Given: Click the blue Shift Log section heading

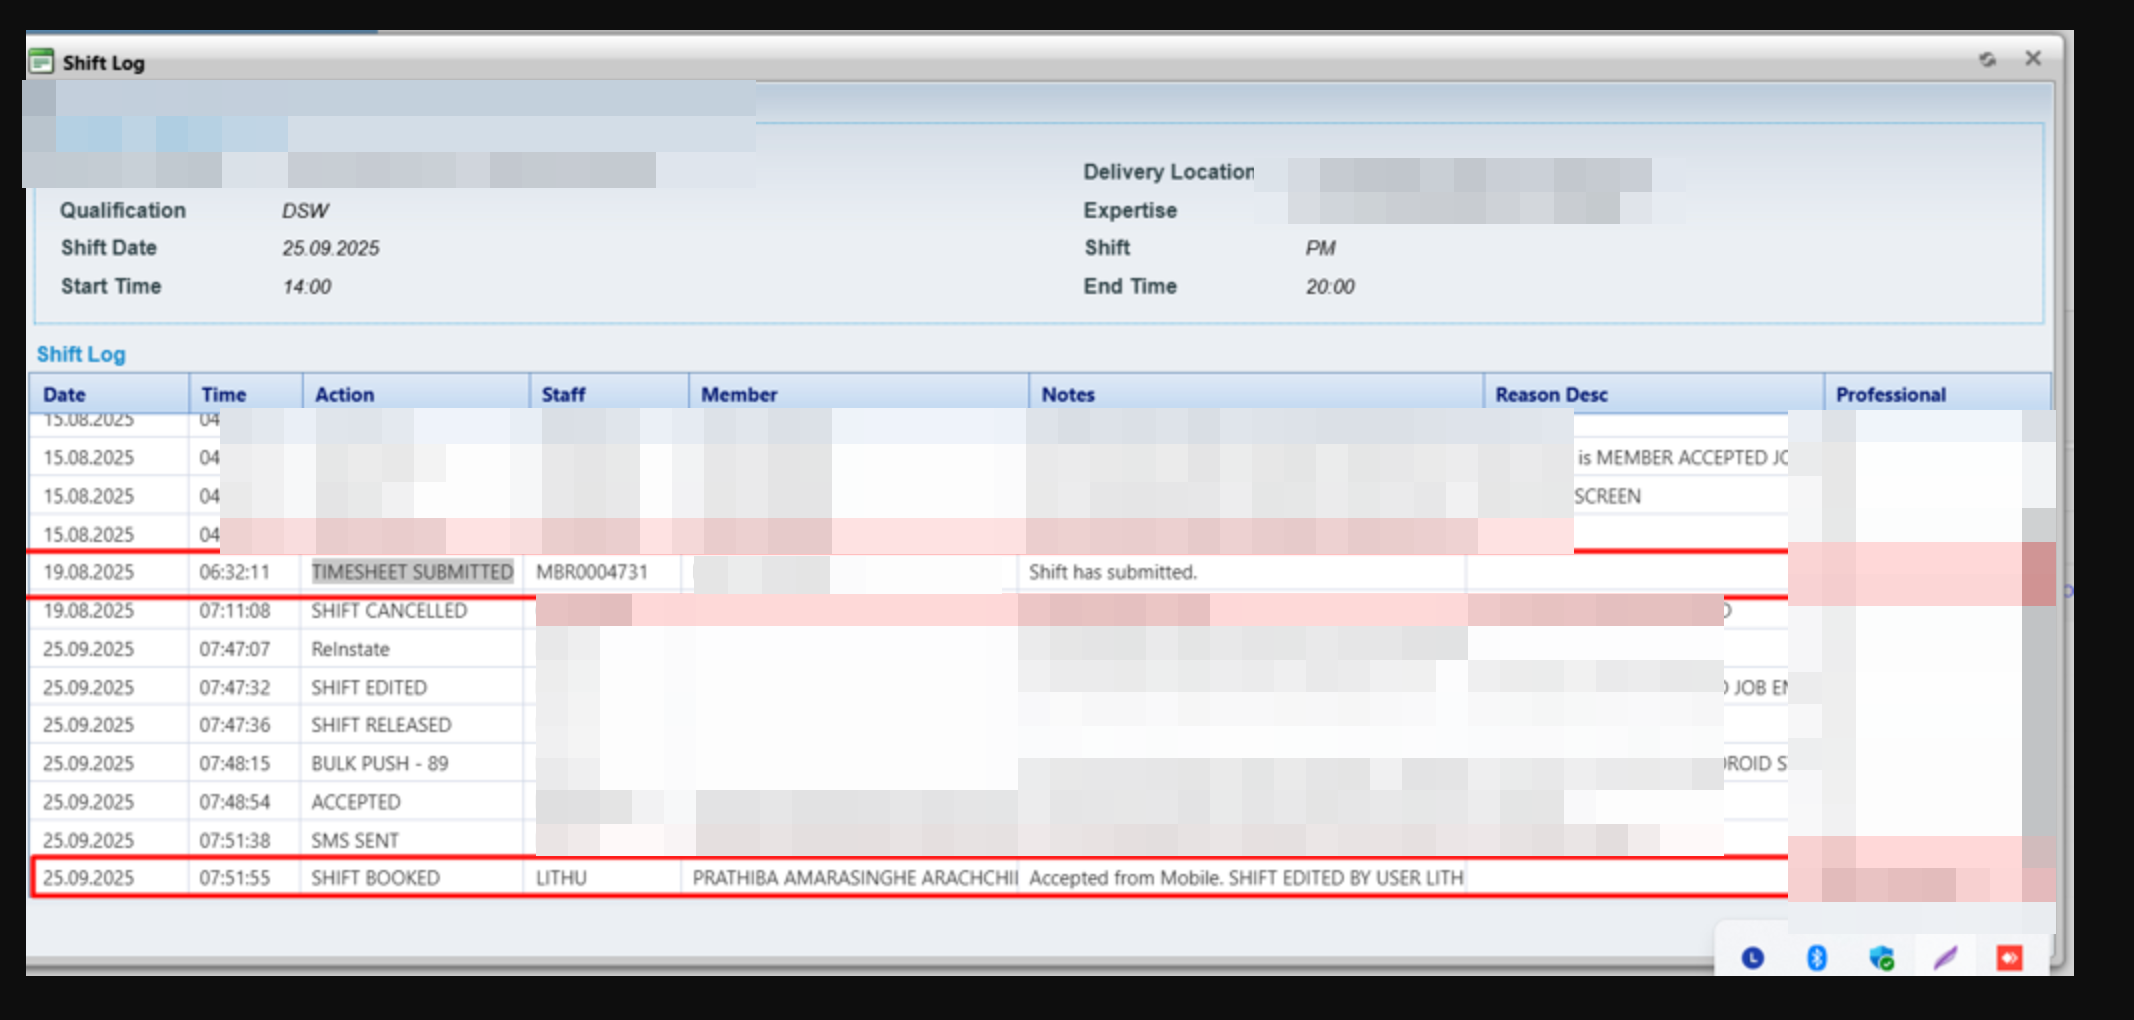Looking at the screenshot, I should (x=81, y=354).
